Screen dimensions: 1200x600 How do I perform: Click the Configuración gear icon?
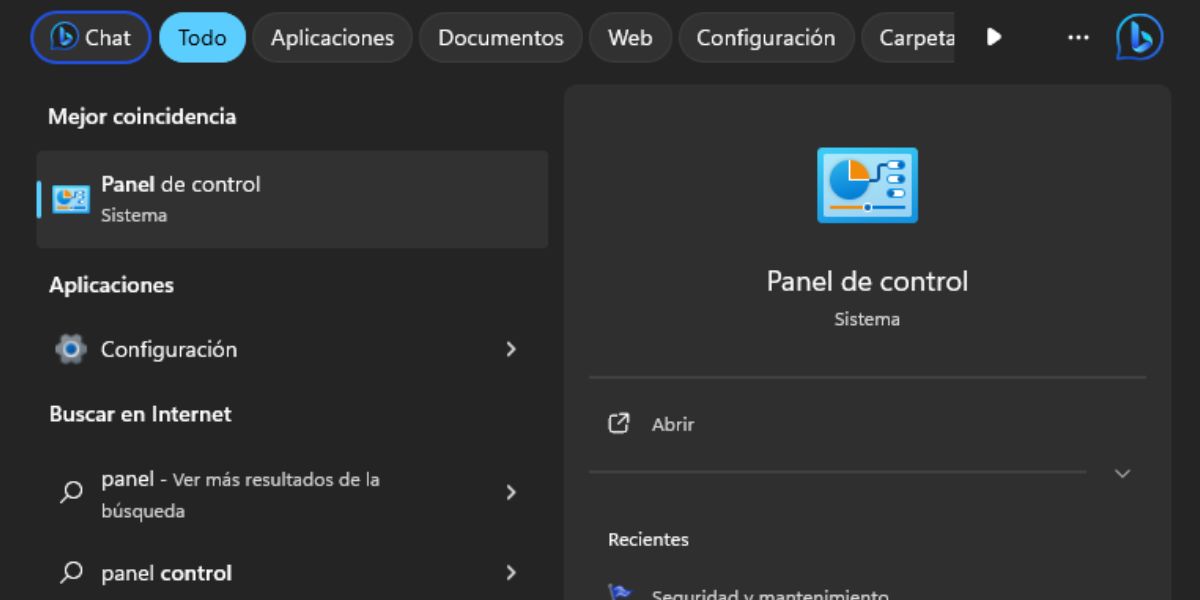[x=70, y=349]
